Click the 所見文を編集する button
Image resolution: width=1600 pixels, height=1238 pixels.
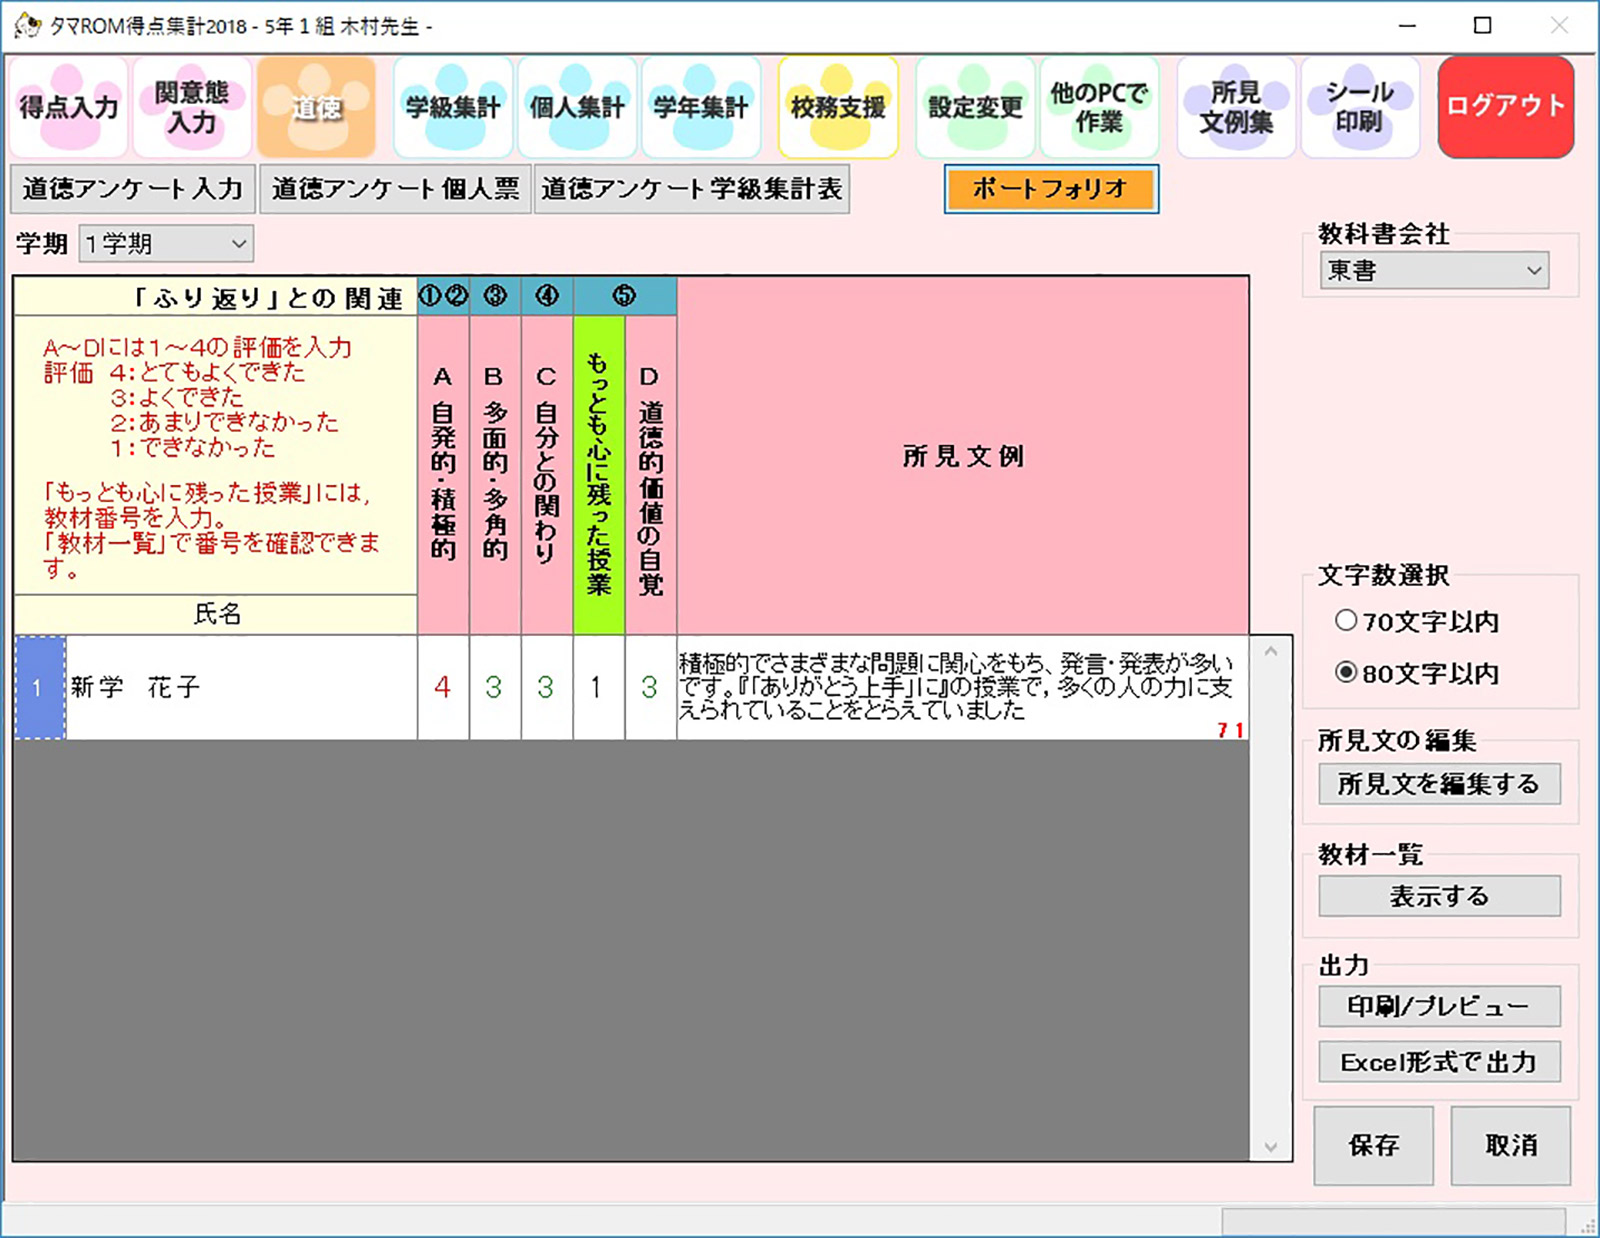pyautogui.click(x=1439, y=783)
